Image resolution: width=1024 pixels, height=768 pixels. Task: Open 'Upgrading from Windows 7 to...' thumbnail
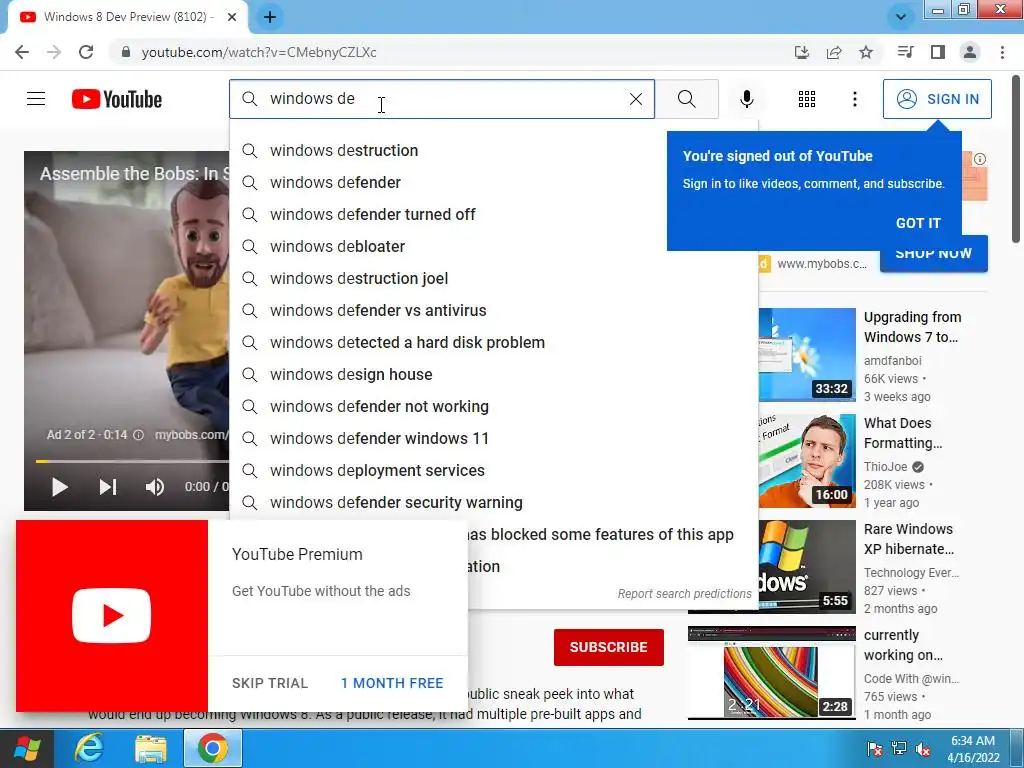point(807,355)
